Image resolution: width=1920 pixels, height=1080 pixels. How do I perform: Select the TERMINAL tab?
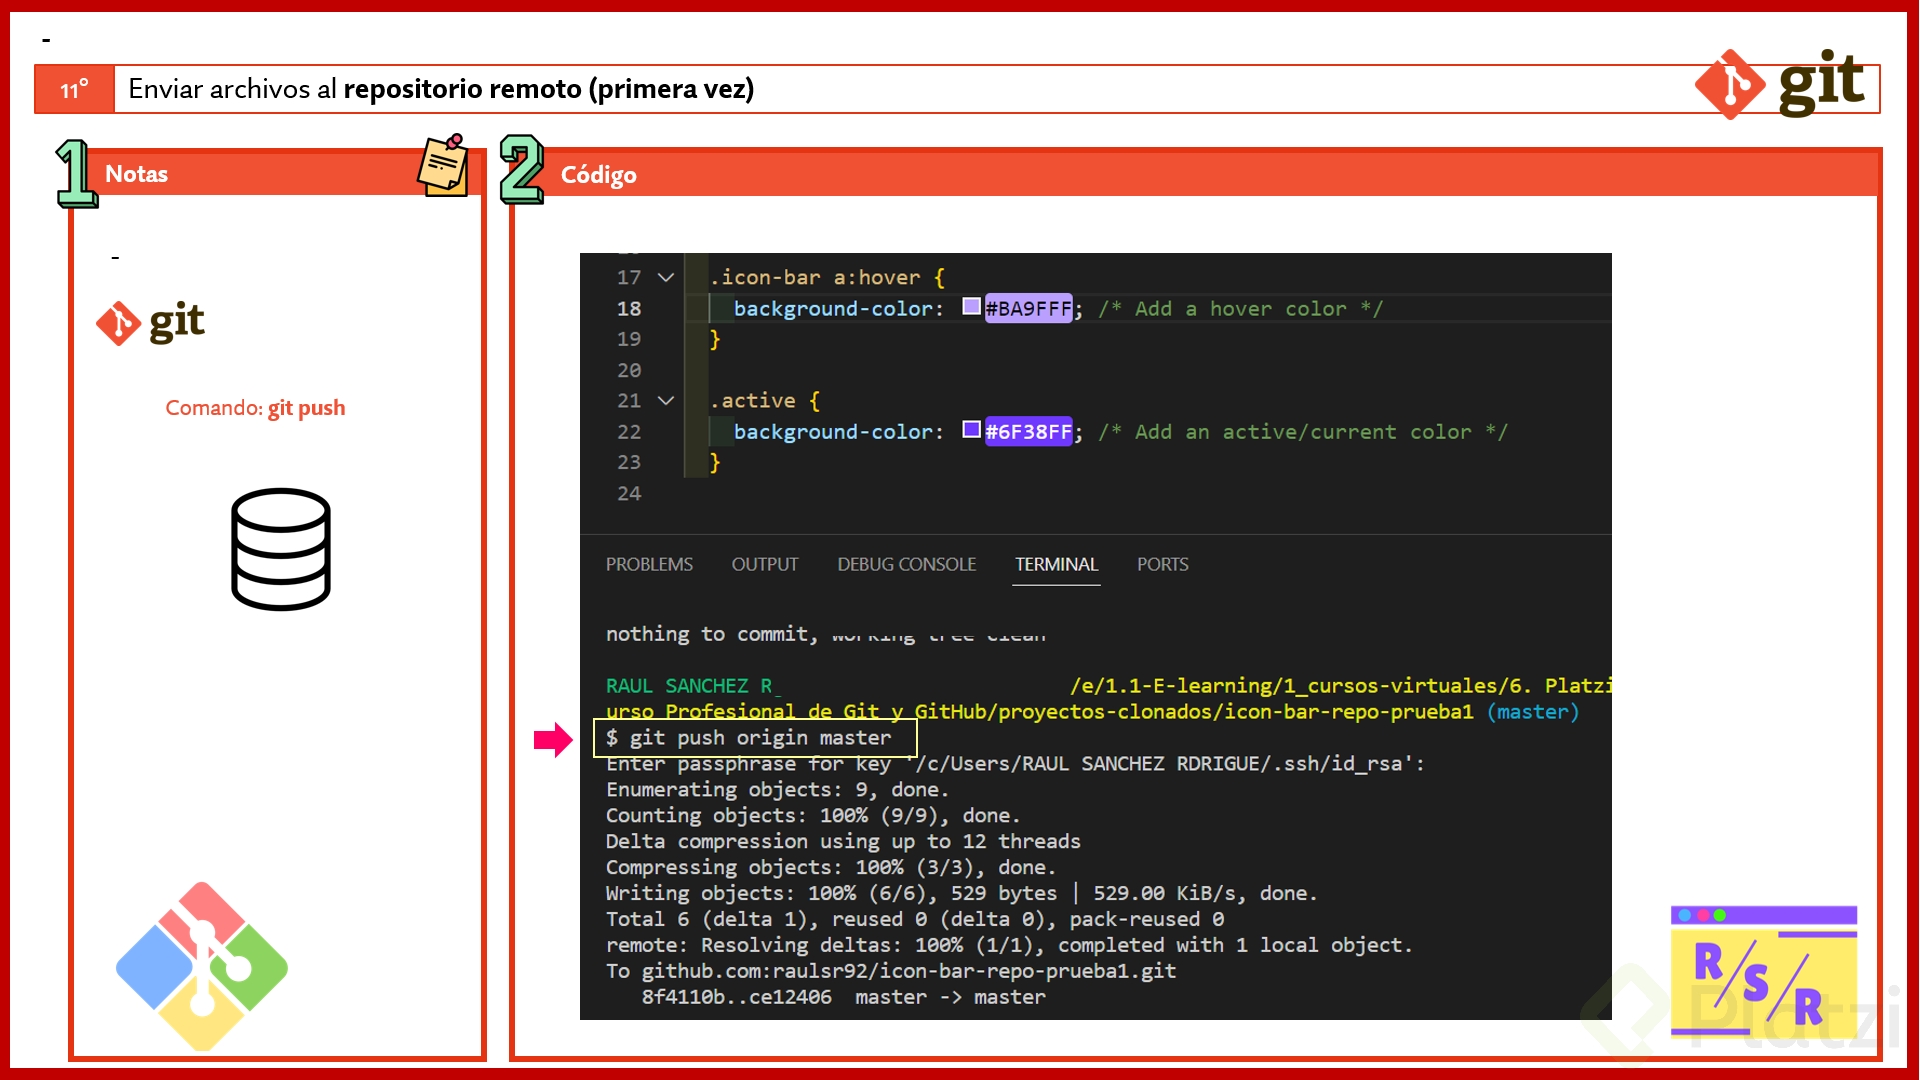(x=1056, y=564)
